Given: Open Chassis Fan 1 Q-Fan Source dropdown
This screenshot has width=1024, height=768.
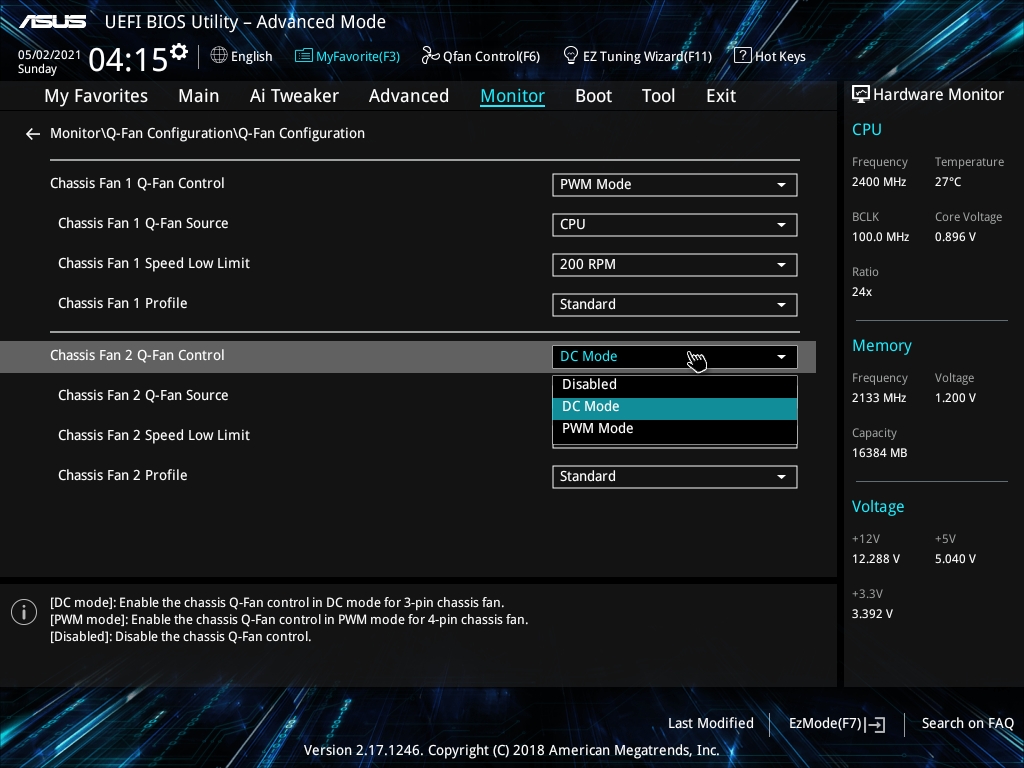Looking at the screenshot, I should [x=675, y=225].
